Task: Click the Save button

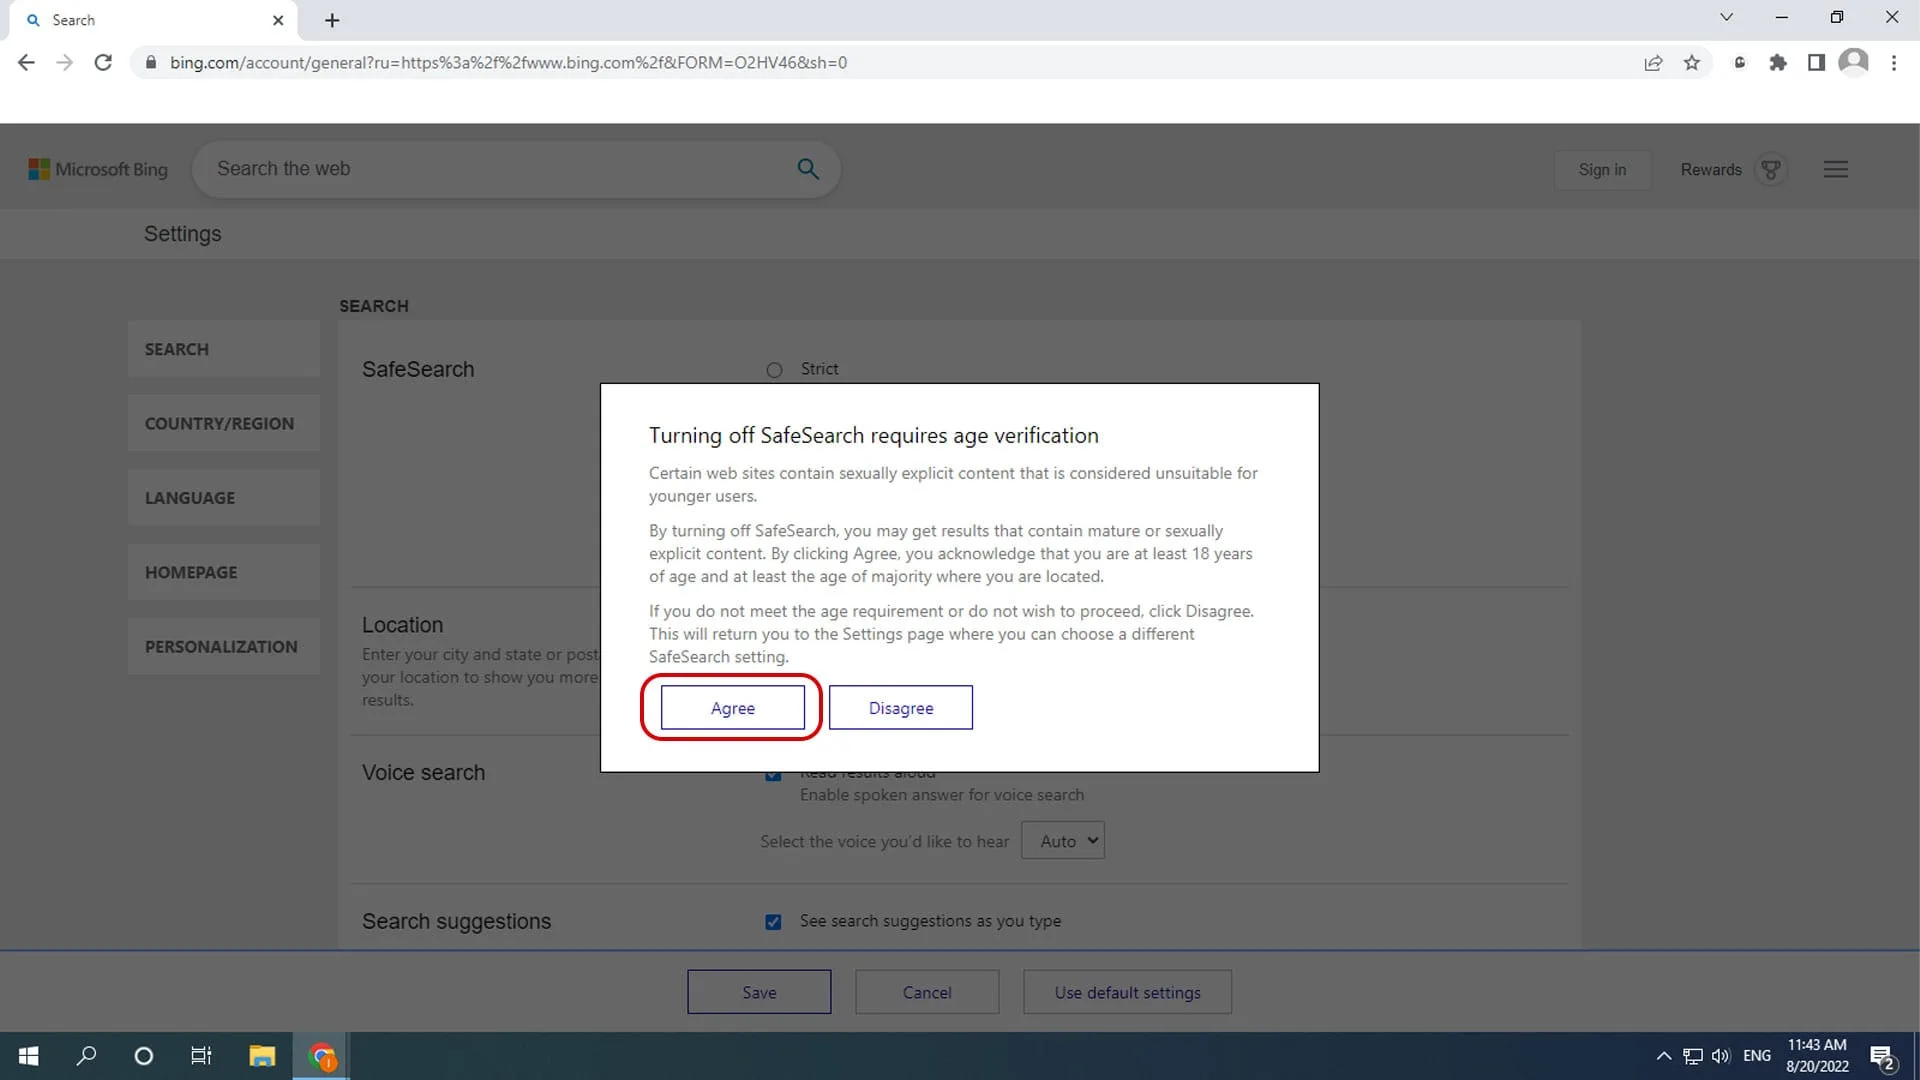Action: (759, 992)
